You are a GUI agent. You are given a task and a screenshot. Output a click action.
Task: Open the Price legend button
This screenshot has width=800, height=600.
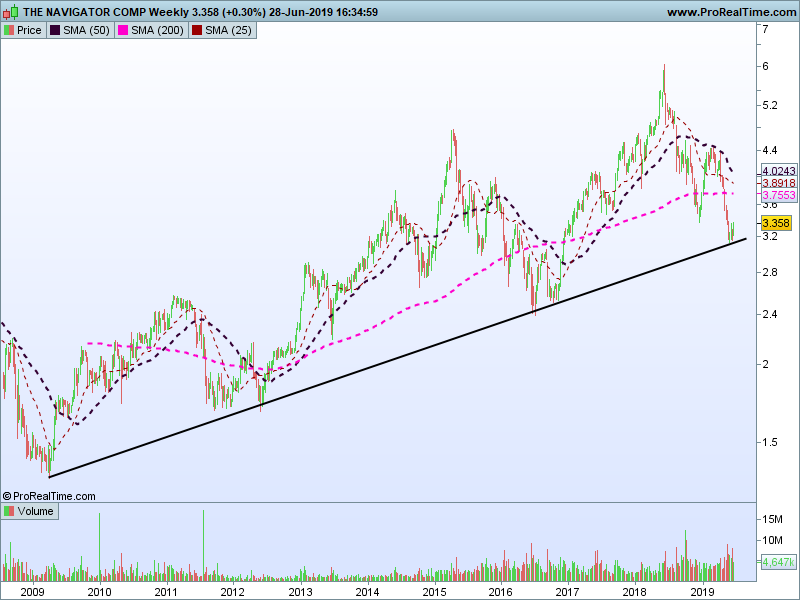23,30
